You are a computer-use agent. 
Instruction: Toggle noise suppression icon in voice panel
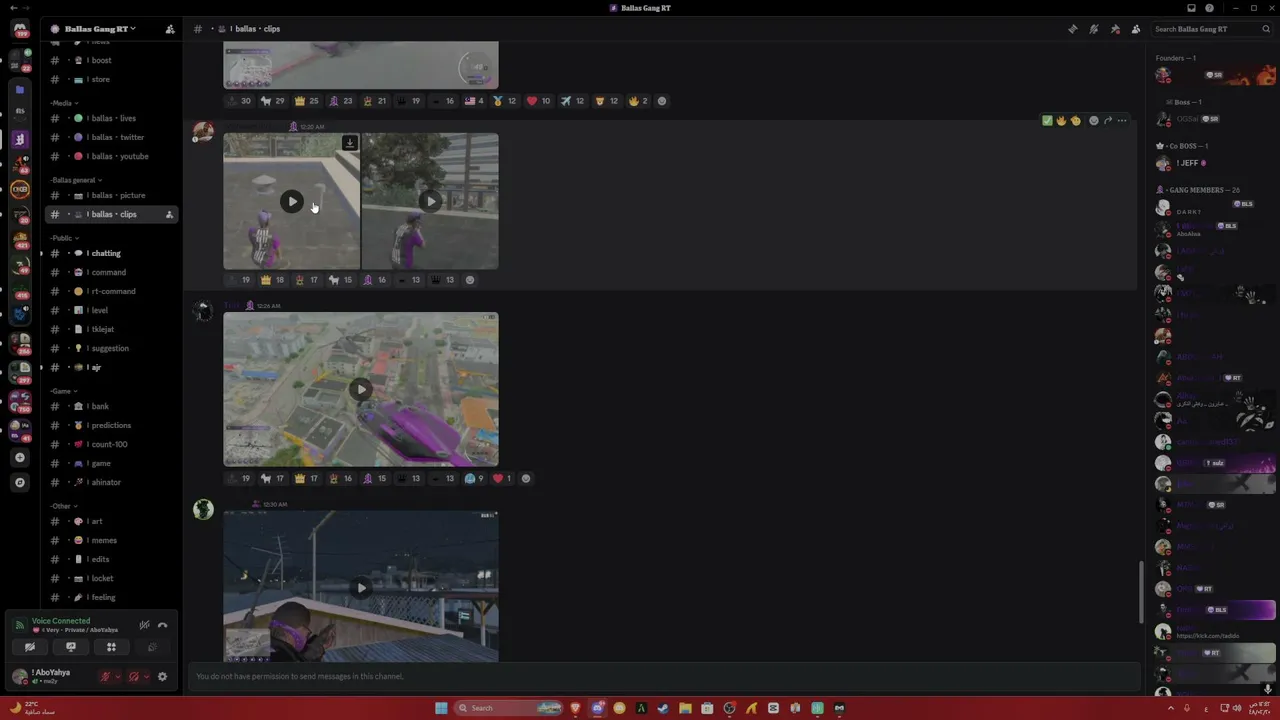click(x=144, y=625)
